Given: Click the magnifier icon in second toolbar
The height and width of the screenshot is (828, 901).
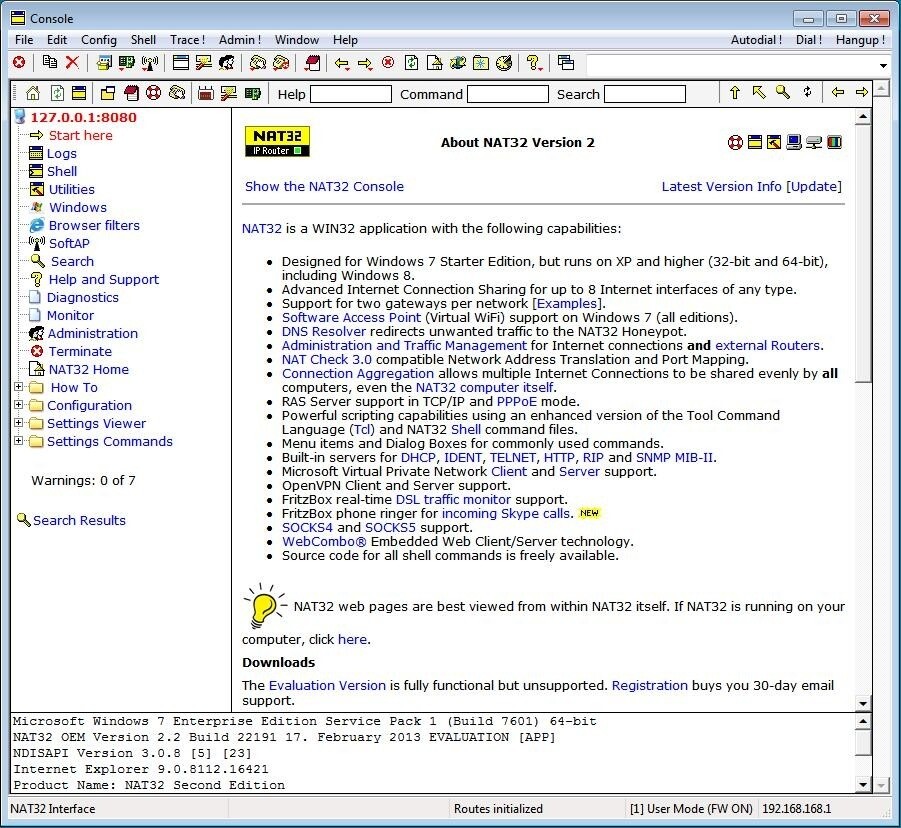Looking at the screenshot, I should click(x=783, y=92).
